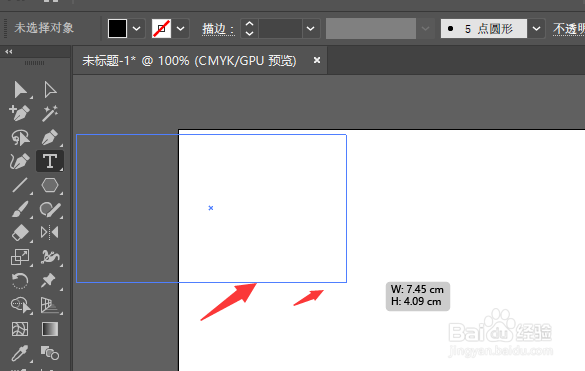Image resolution: width=585 pixels, height=371 pixels.
Task: Click the tools panel grip handle
Action: click(x=34, y=63)
